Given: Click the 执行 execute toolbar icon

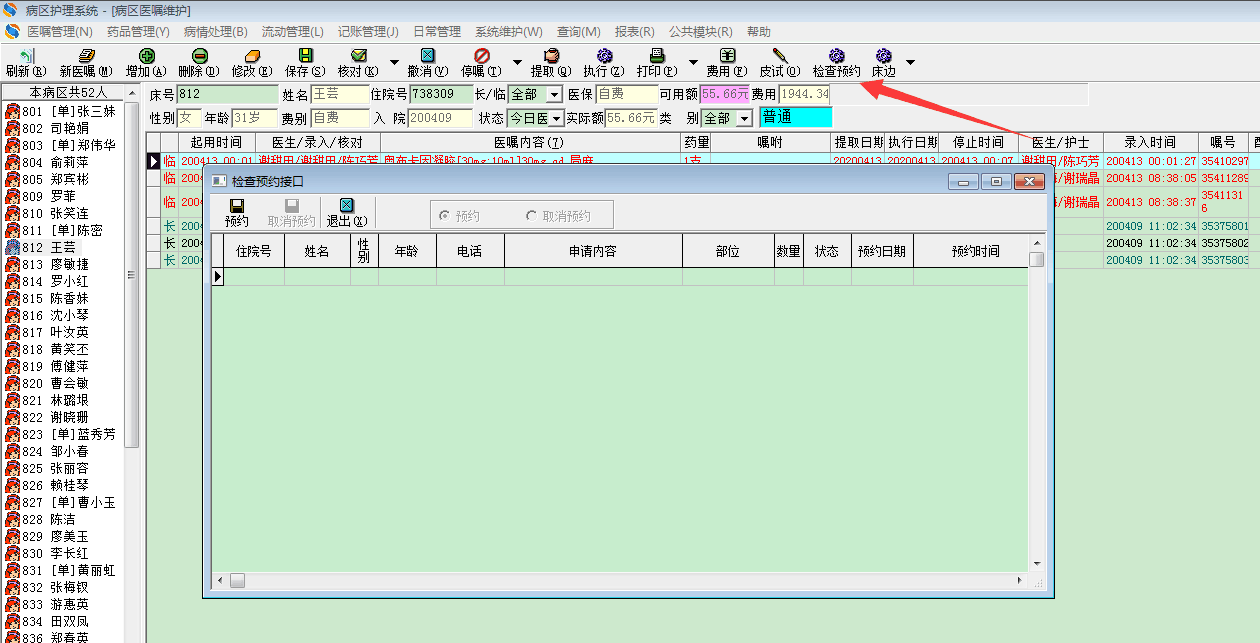Looking at the screenshot, I should point(604,56).
